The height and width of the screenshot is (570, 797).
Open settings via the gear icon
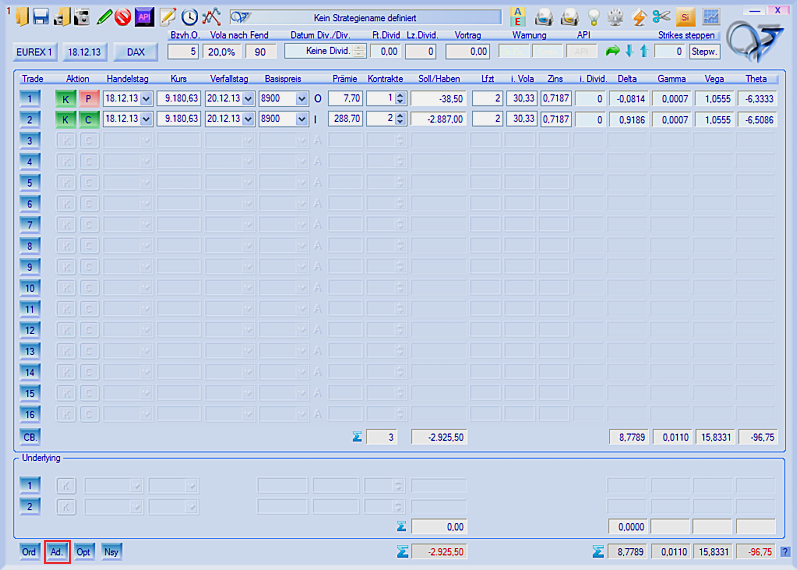point(616,17)
